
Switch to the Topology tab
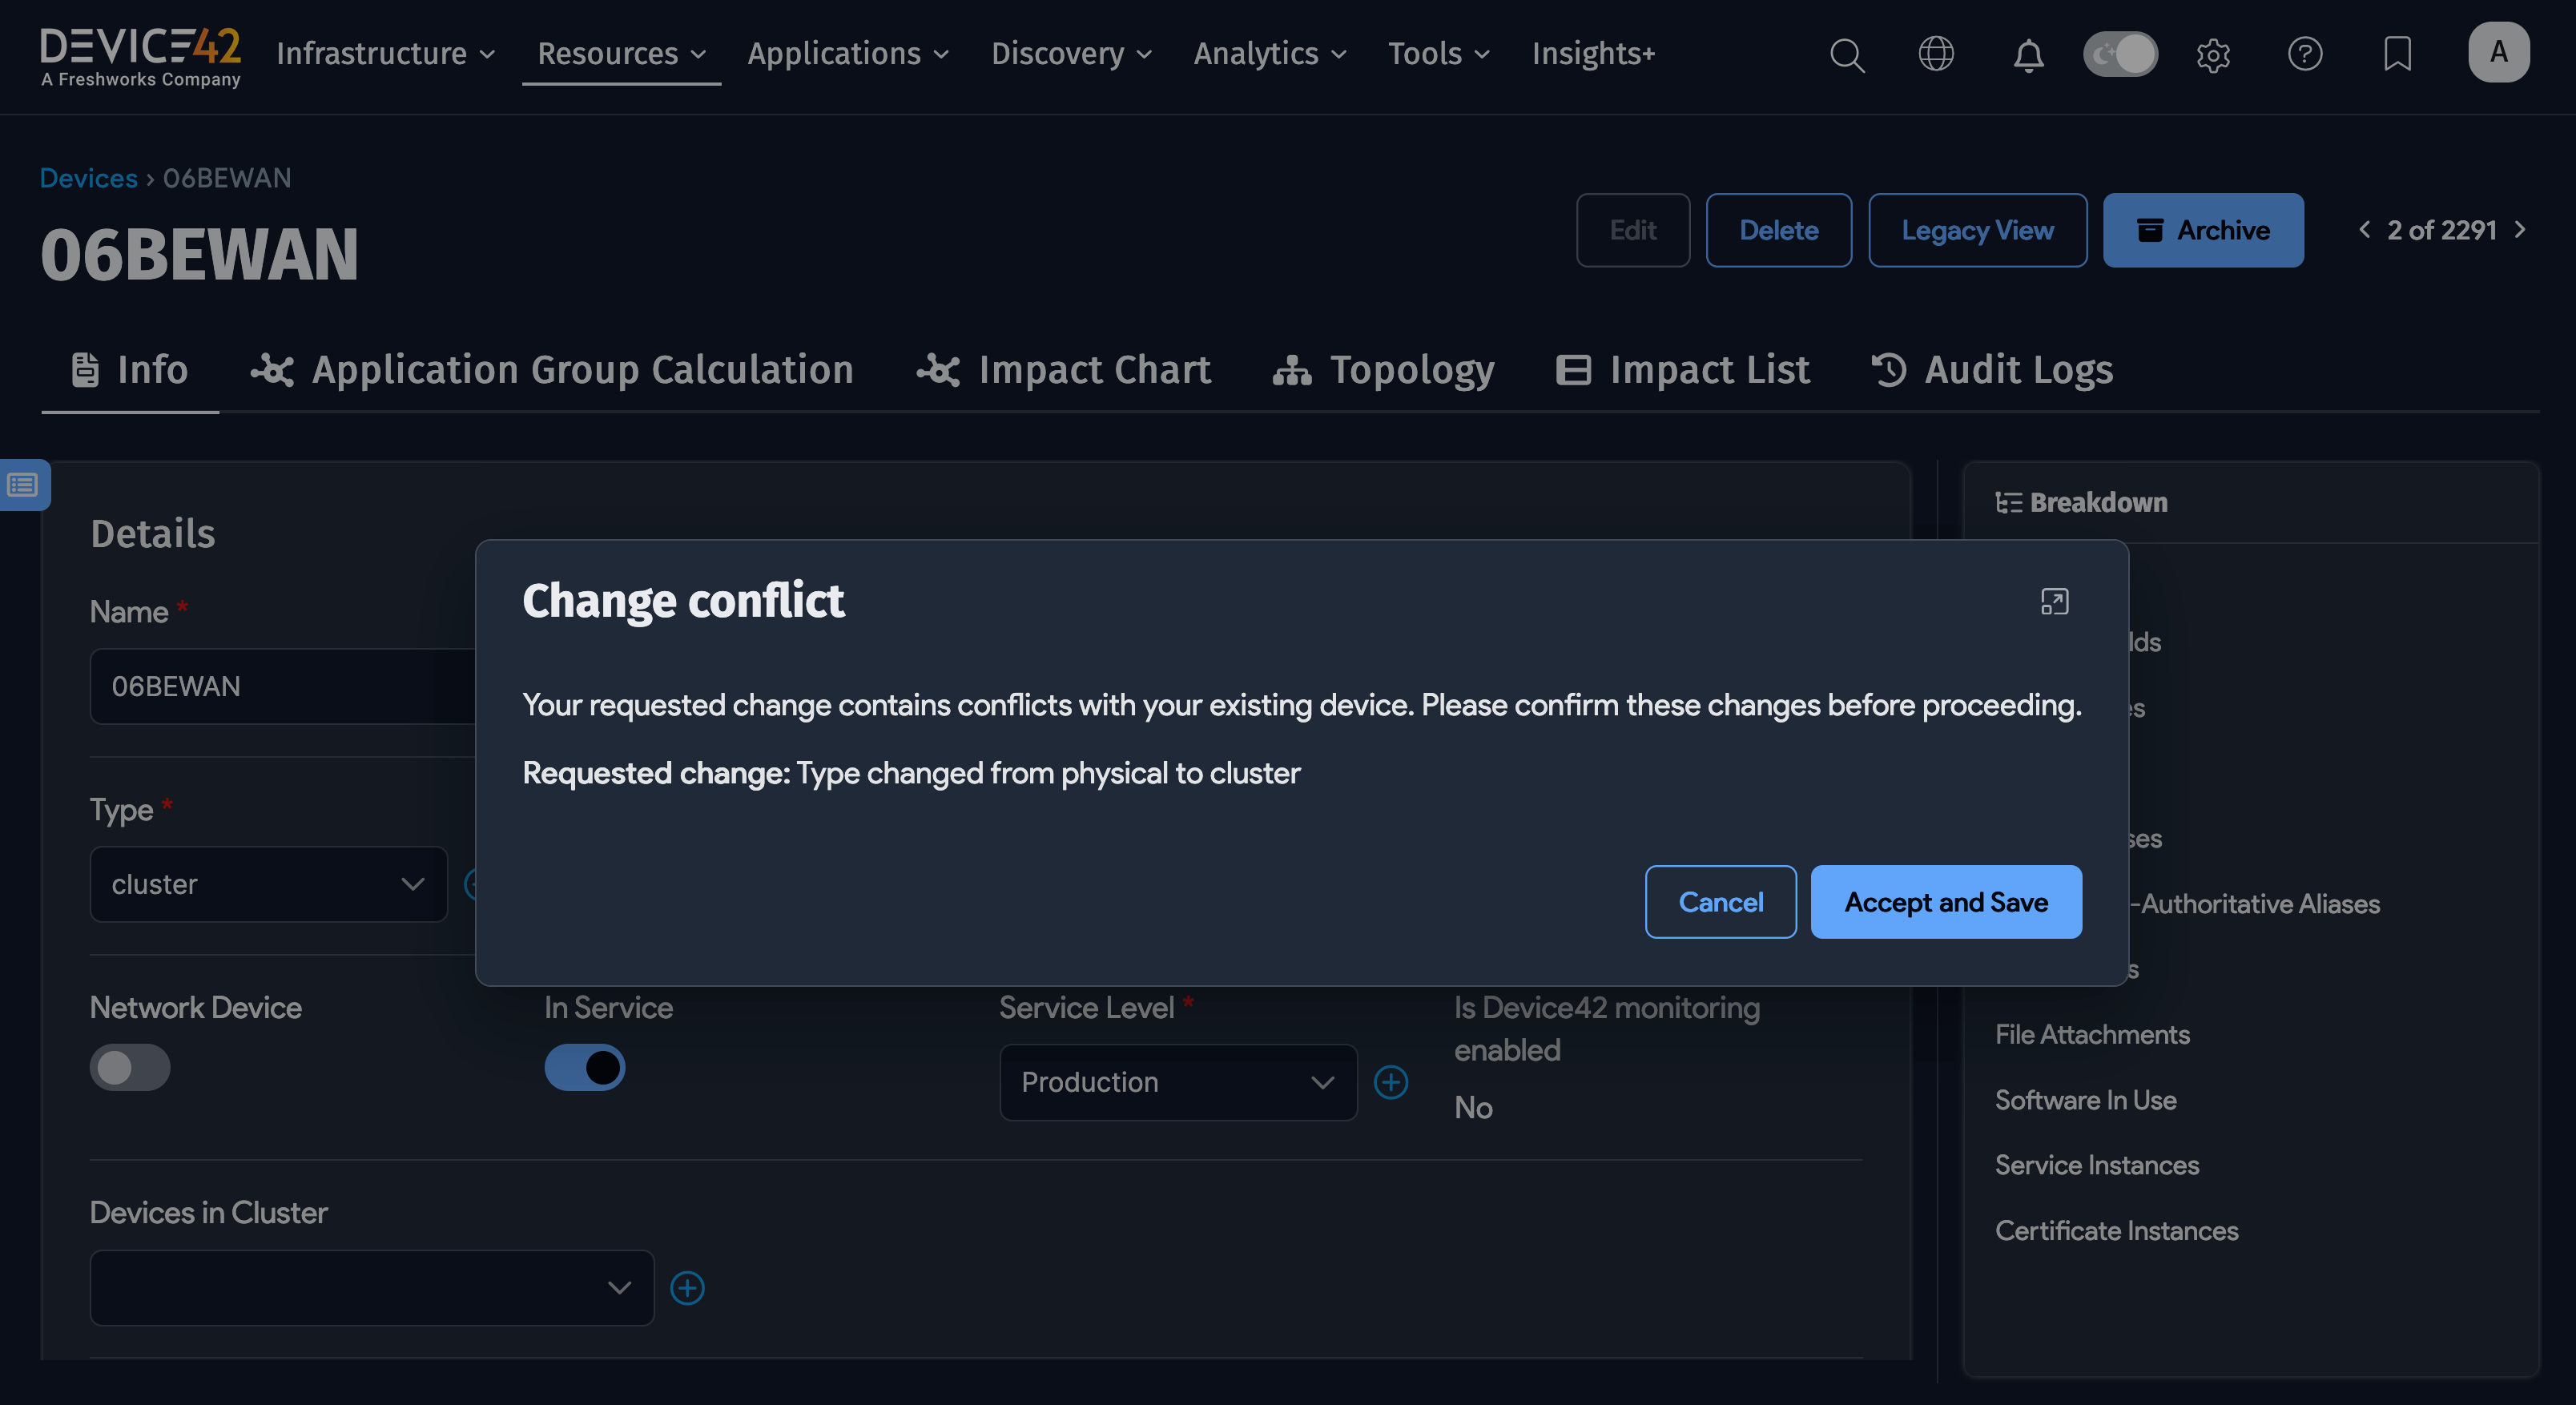click(x=1384, y=369)
